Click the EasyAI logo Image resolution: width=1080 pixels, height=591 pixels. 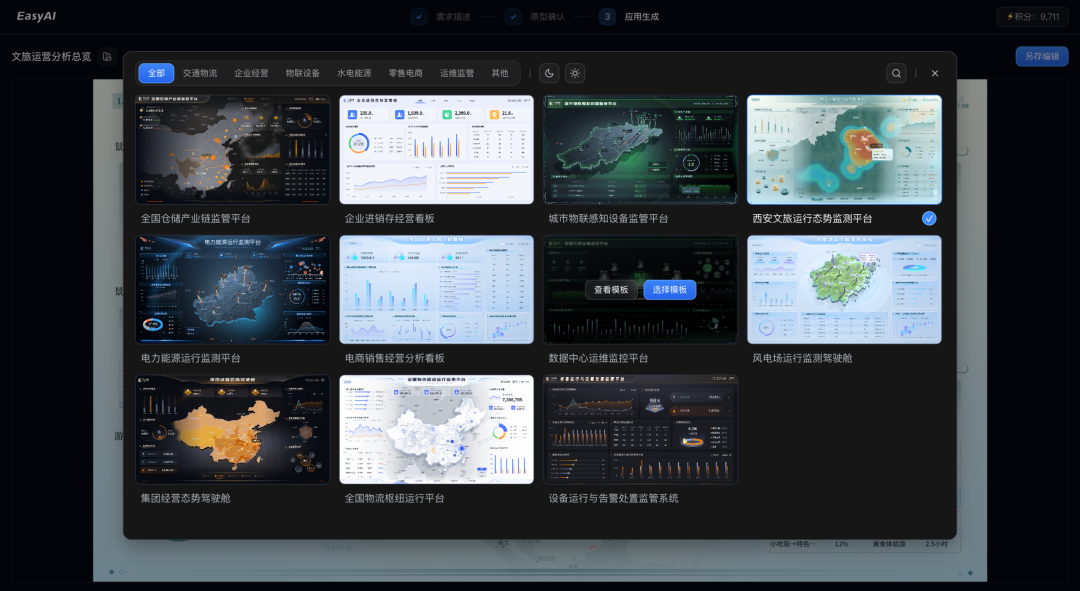point(37,16)
